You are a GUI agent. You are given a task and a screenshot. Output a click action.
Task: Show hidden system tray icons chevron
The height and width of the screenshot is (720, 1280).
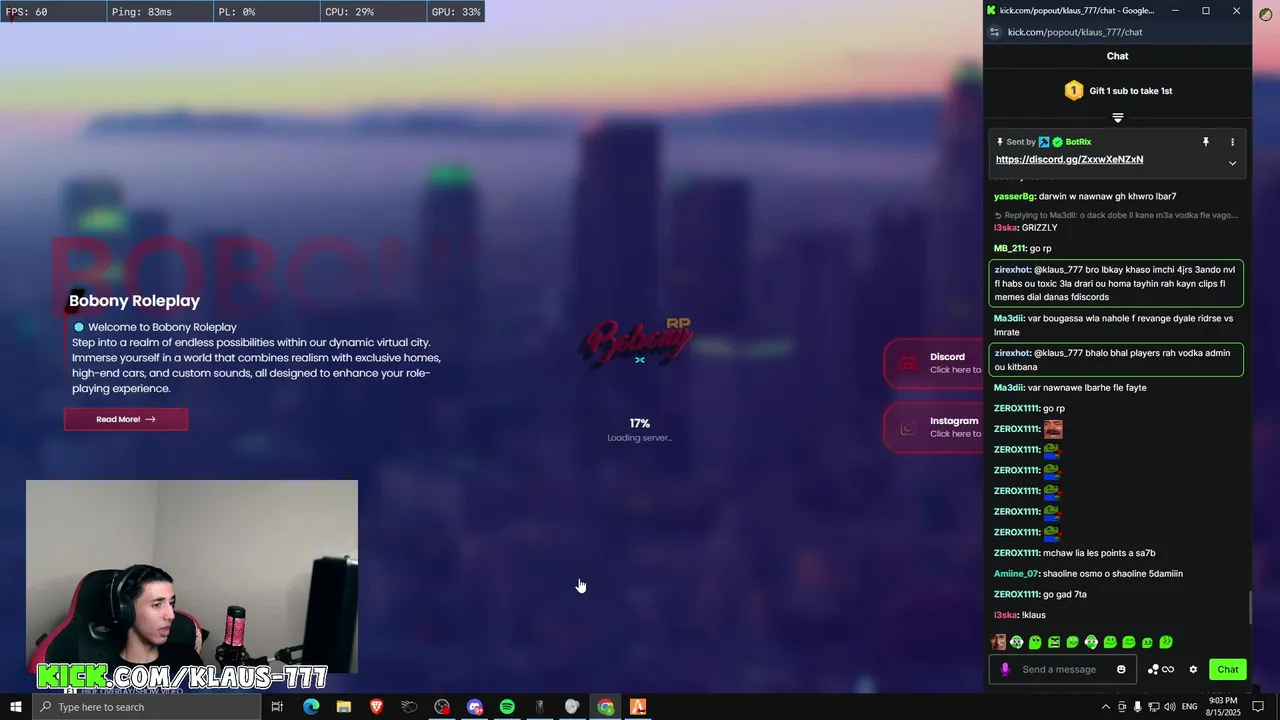click(1105, 707)
